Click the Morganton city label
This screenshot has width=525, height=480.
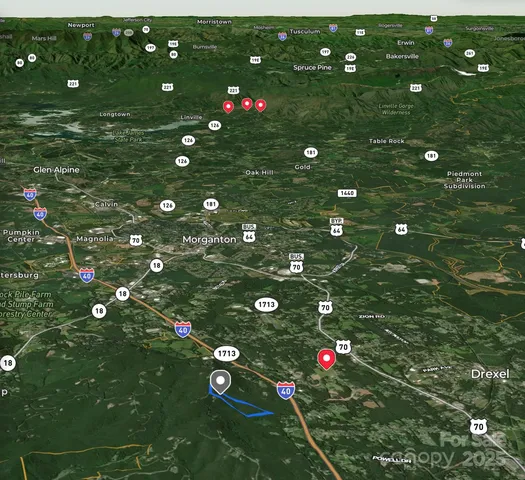pyautogui.click(x=209, y=240)
